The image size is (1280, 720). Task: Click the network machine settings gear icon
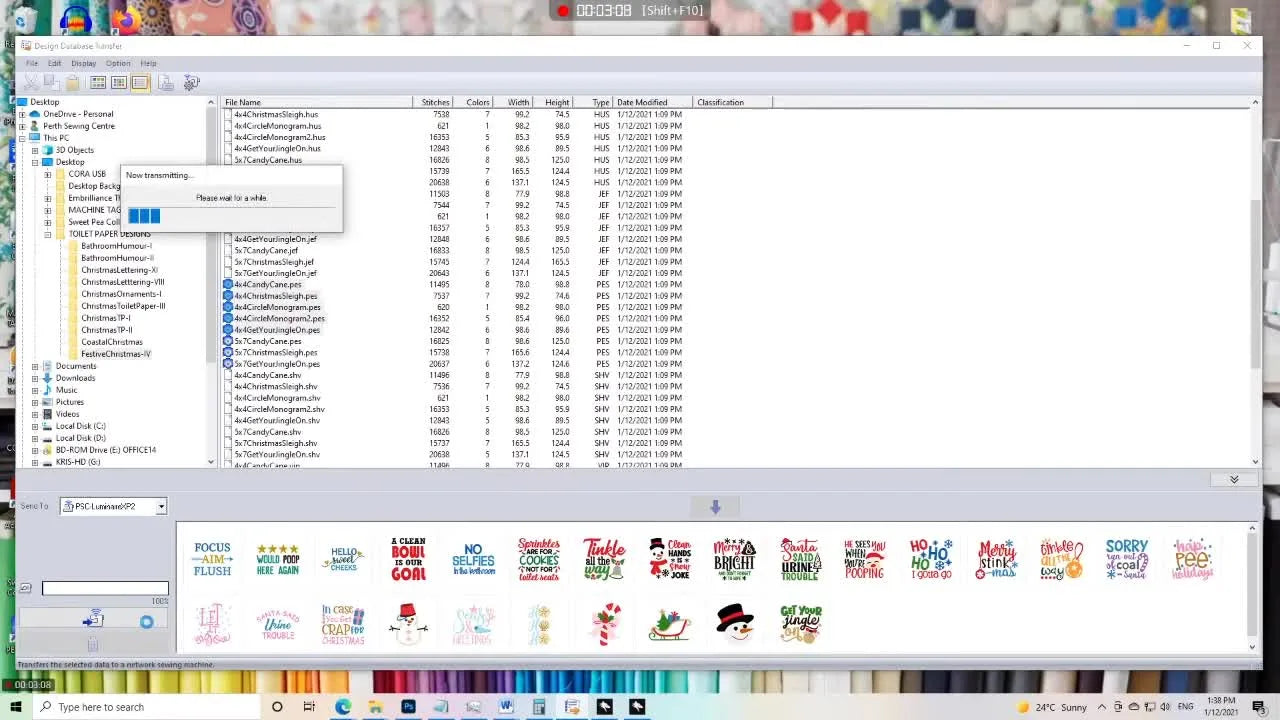[x=192, y=83]
